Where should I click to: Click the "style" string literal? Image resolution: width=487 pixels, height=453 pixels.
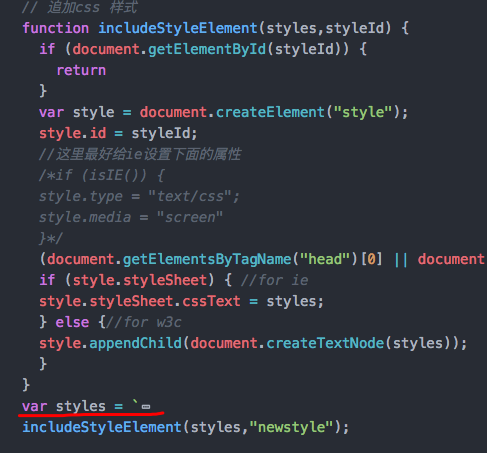(x=363, y=112)
